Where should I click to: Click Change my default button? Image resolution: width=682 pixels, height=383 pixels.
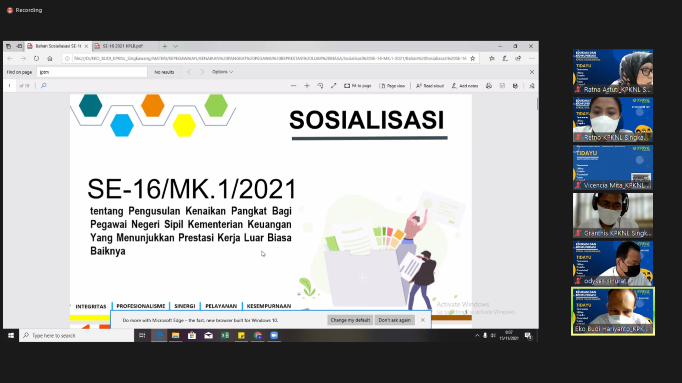click(350, 320)
